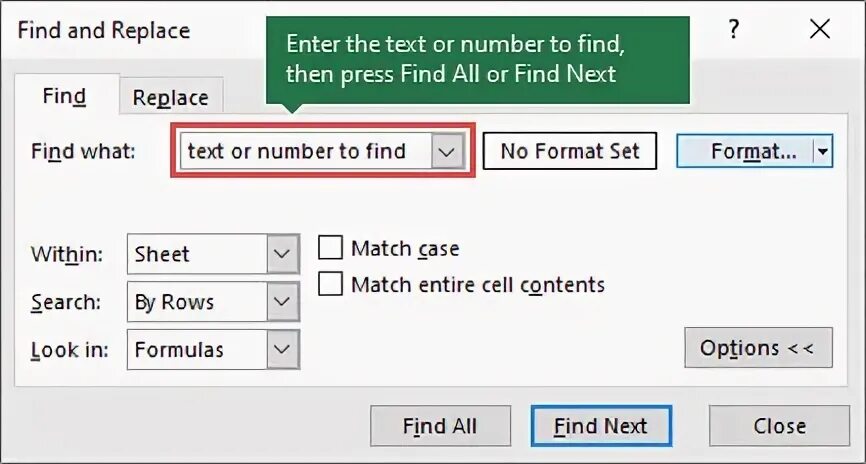
Task: Open the Look in Formulas dropdown arrow
Action: (x=283, y=350)
